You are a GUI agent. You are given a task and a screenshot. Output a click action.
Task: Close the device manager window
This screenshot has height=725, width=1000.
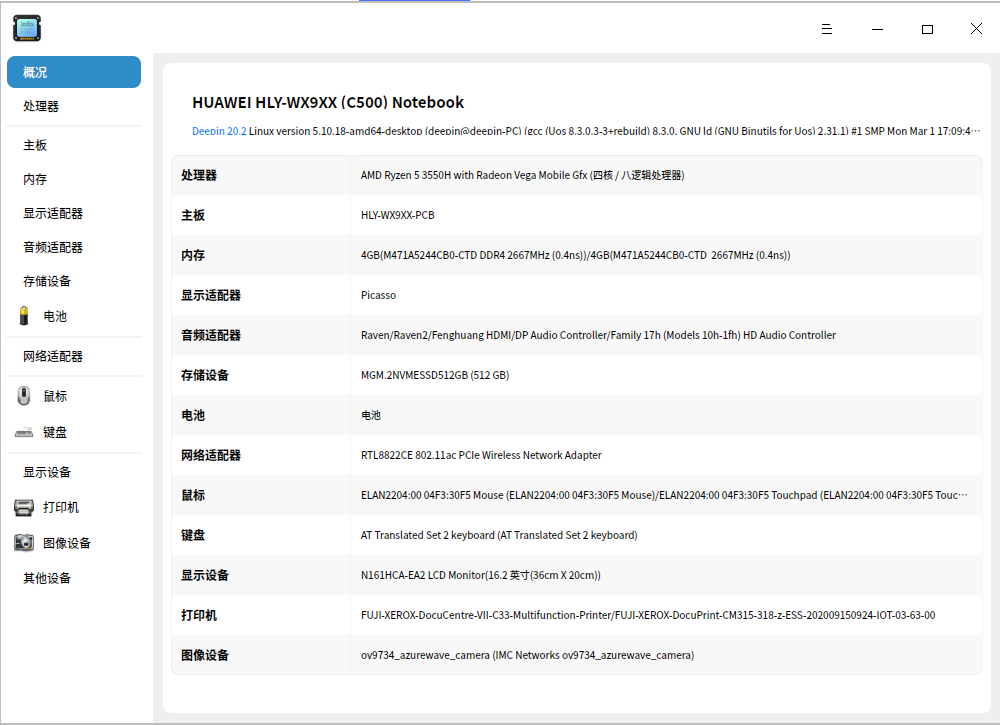pos(976,29)
